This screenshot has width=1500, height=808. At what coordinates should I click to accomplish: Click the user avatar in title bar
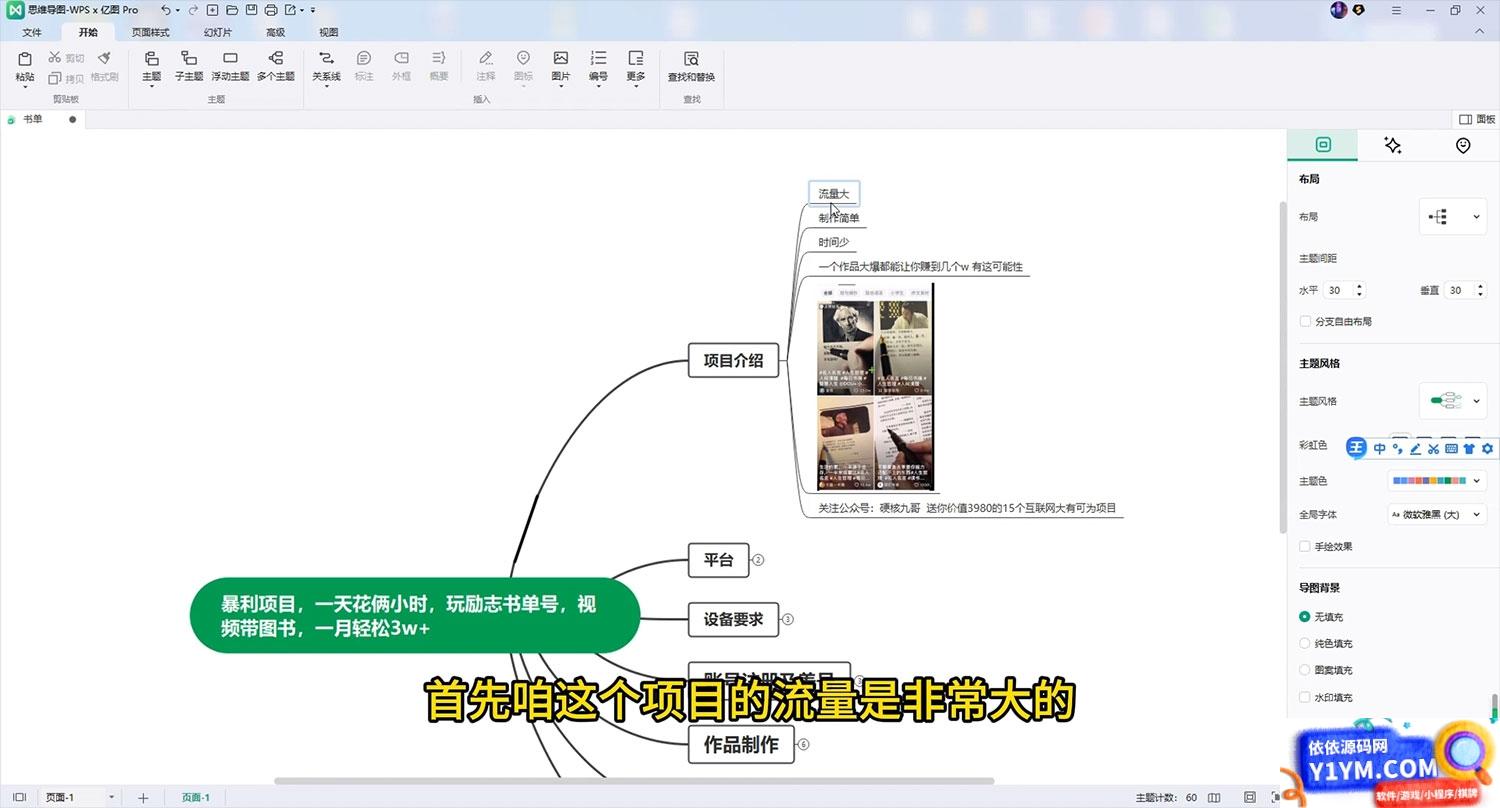coord(1339,10)
